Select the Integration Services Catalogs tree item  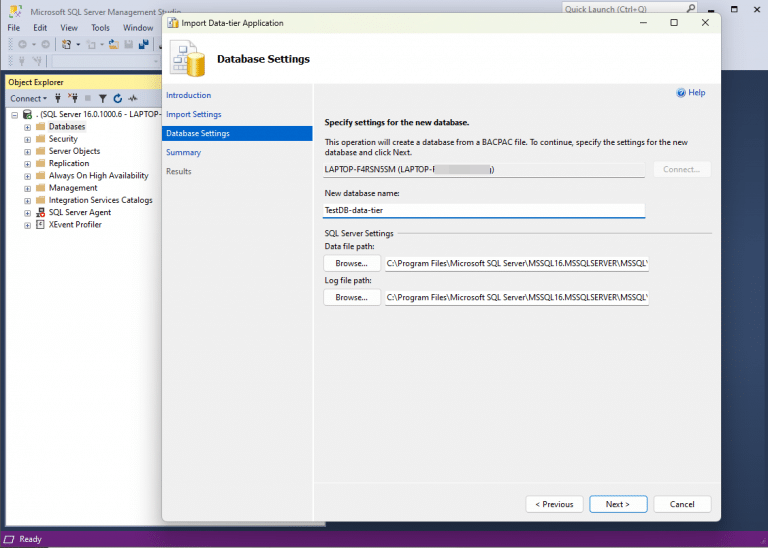[x=100, y=200]
